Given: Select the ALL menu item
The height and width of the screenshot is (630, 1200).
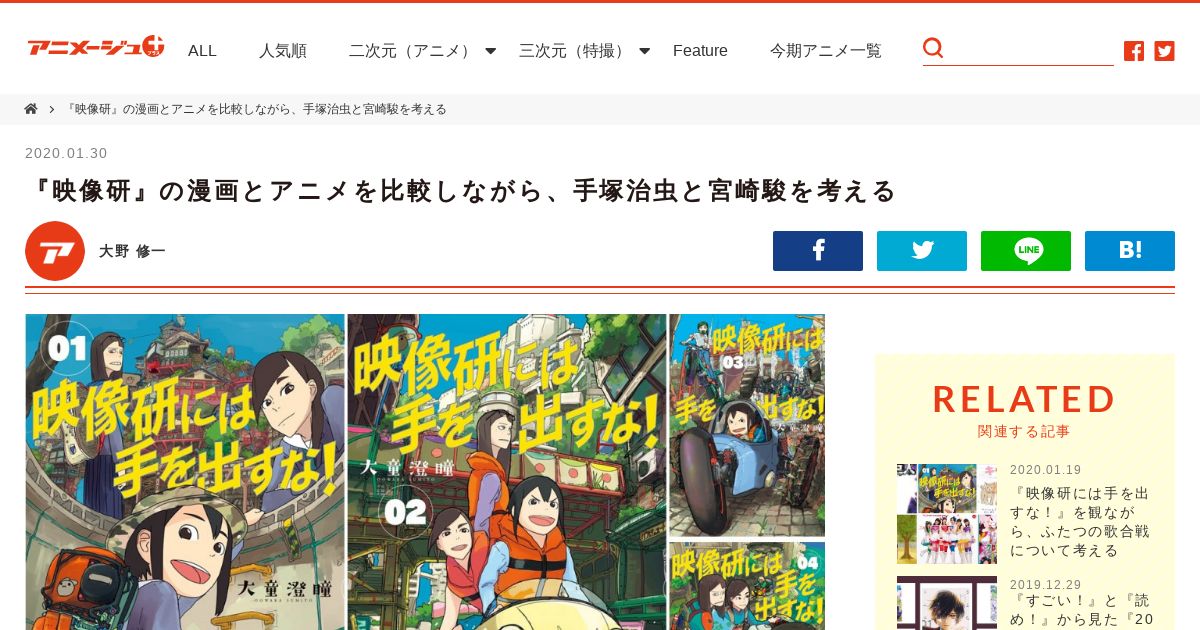Looking at the screenshot, I should point(202,51).
